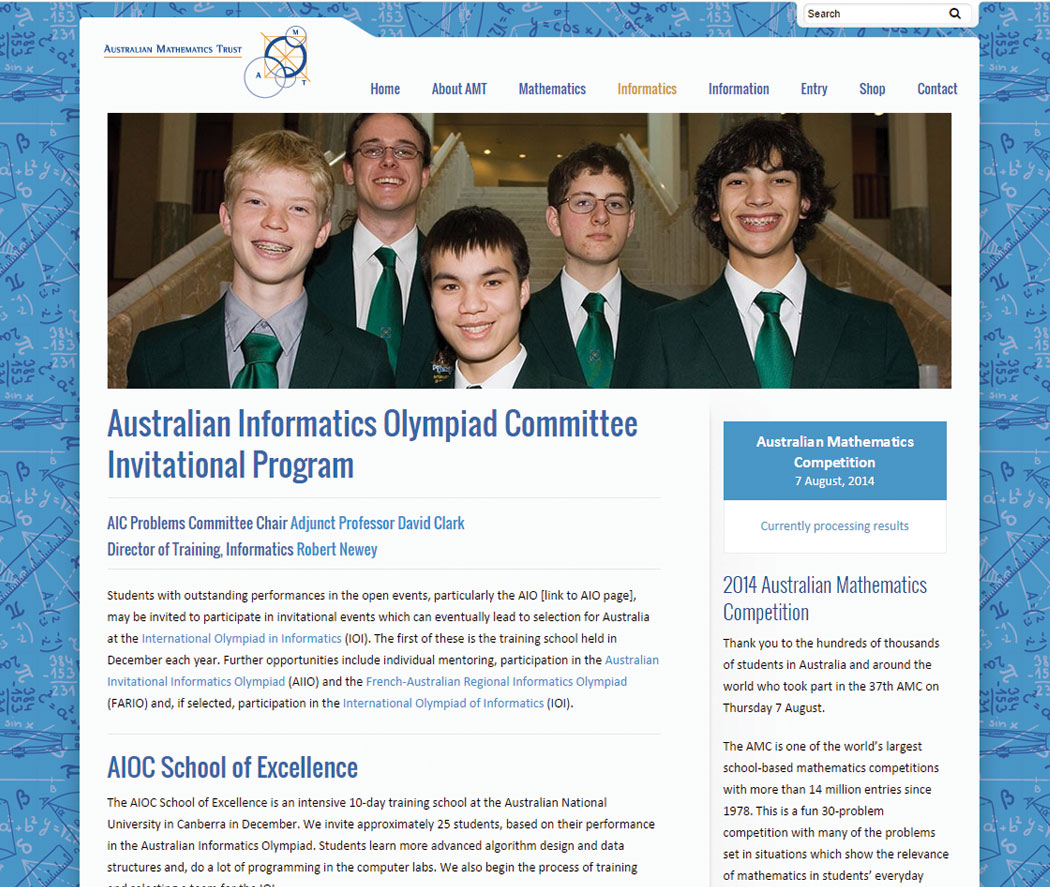Select the highlighted Informatics menu item
This screenshot has width=1050, height=887.
[x=647, y=89]
